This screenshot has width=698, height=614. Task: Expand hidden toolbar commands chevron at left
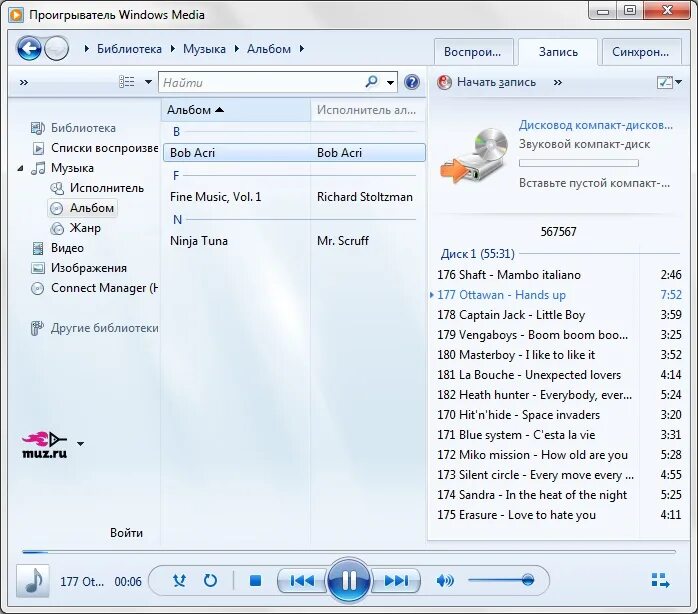[x=24, y=82]
